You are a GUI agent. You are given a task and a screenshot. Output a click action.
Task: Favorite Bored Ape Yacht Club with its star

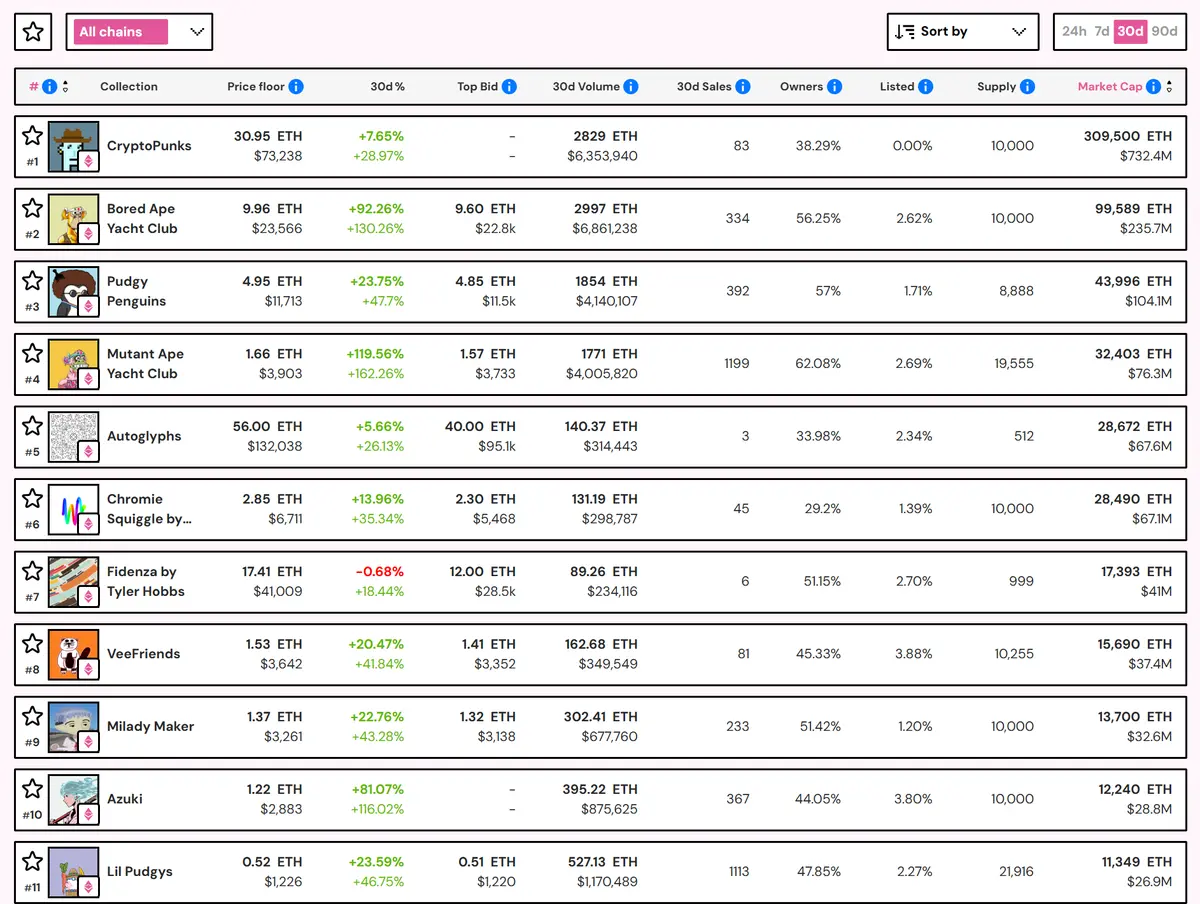(x=33, y=208)
